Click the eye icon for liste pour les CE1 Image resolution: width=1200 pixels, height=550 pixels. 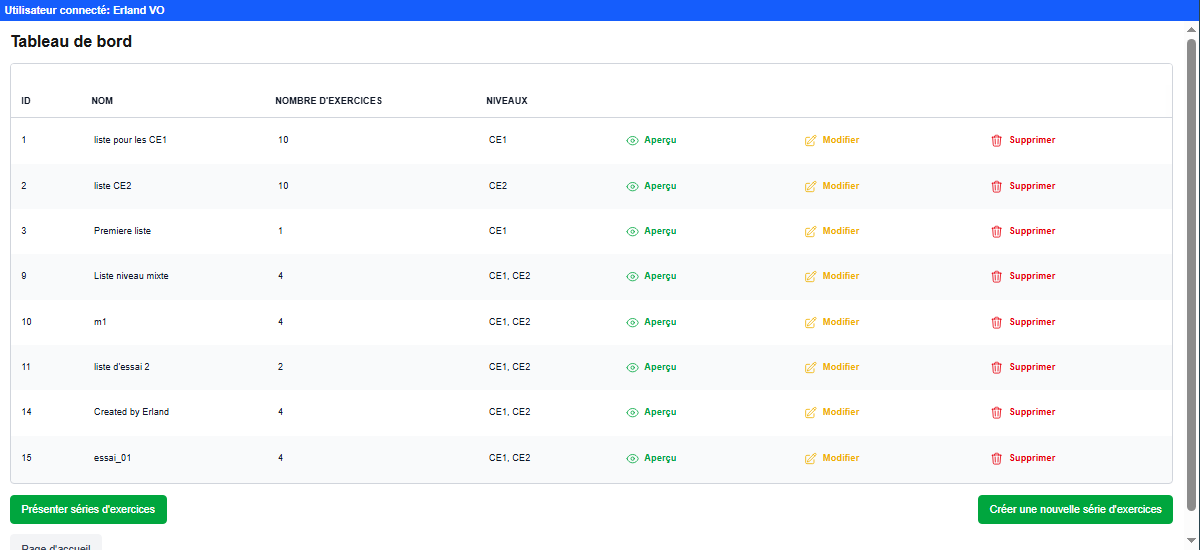(632, 141)
